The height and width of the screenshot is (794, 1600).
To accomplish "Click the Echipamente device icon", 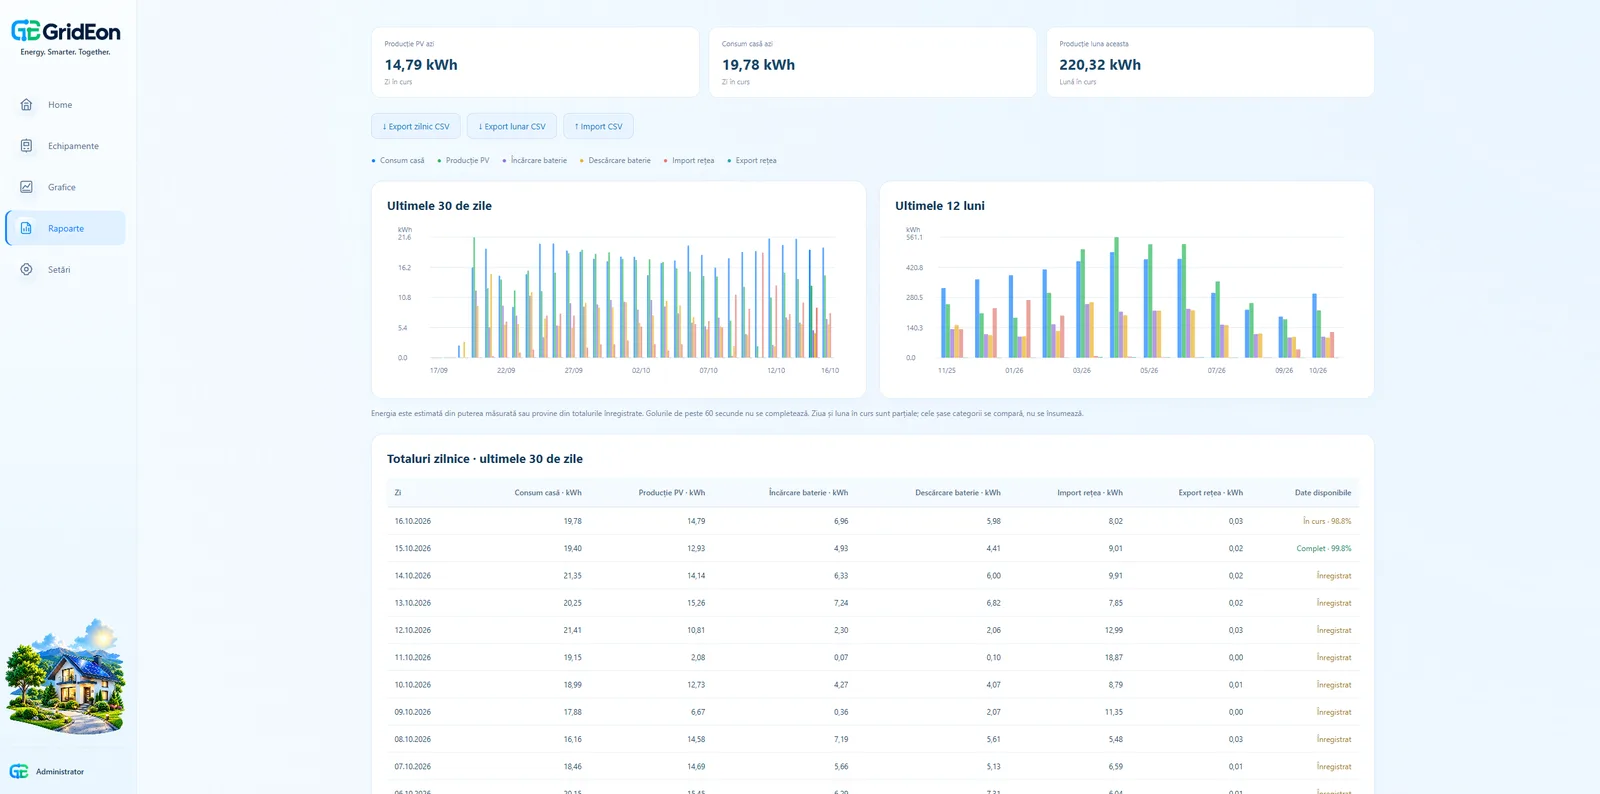I will [26, 146].
